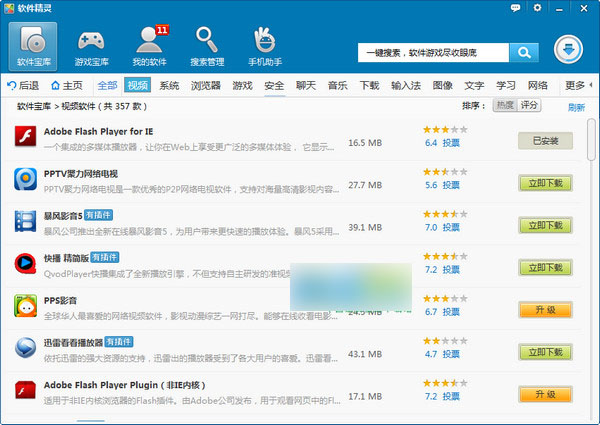Click 投票 for 迅雷看看播放器
This screenshot has height=425, width=600.
[x=451, y=354]
